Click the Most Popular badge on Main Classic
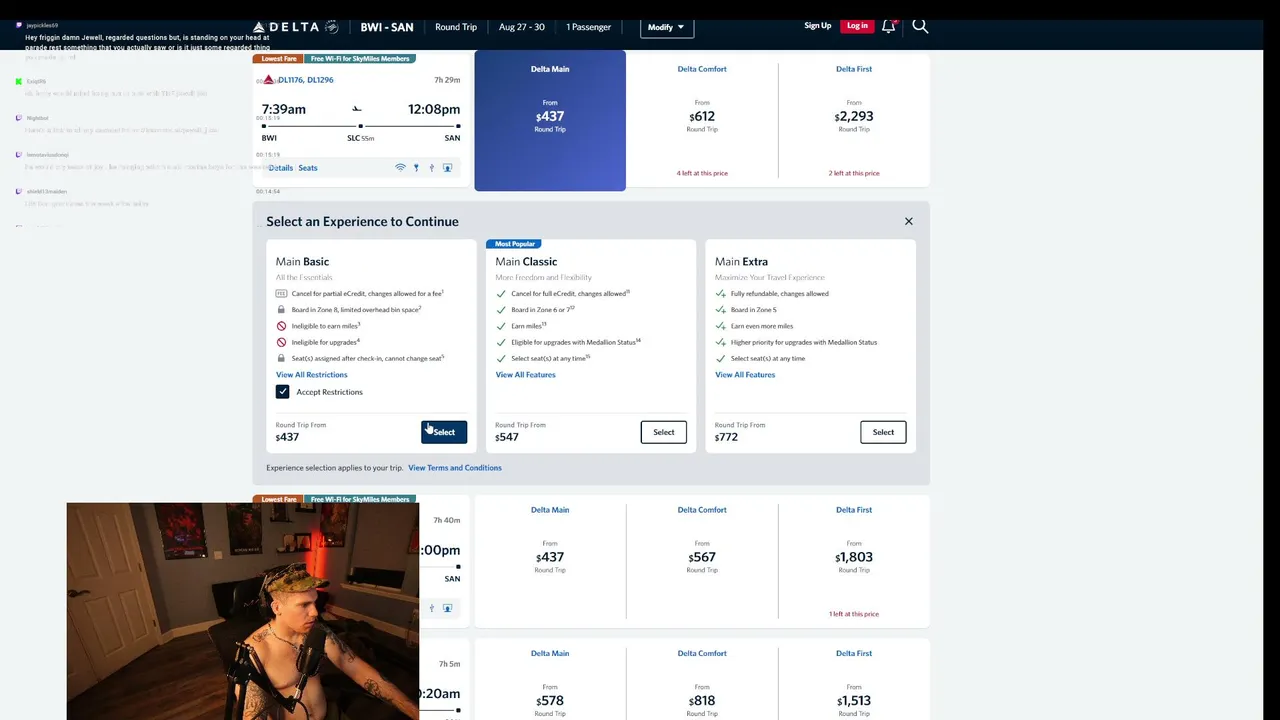 click(515, 244)
